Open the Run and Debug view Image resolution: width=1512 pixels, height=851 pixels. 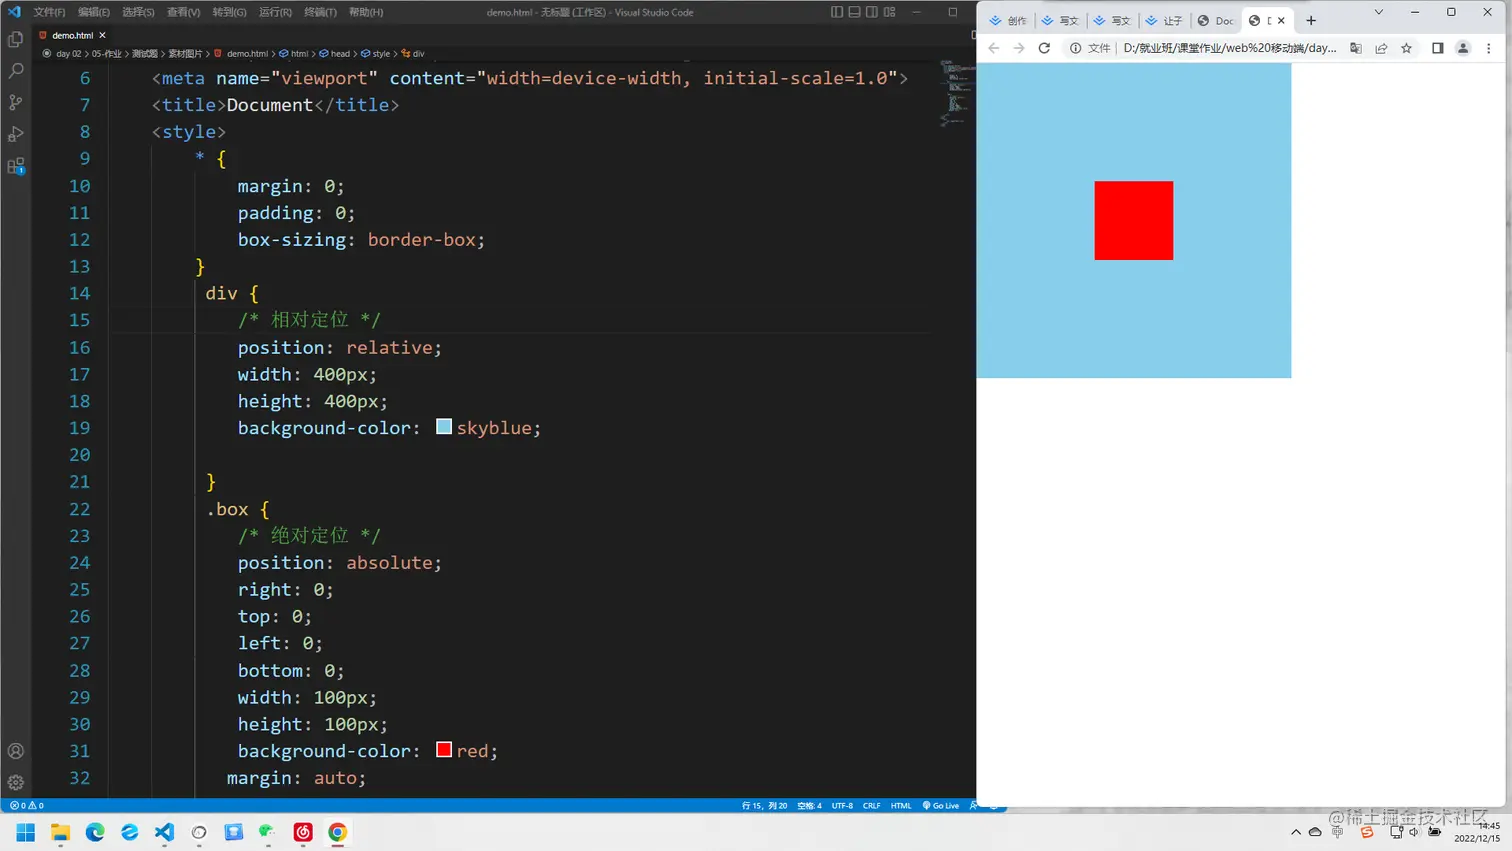(x=15, y=134)
